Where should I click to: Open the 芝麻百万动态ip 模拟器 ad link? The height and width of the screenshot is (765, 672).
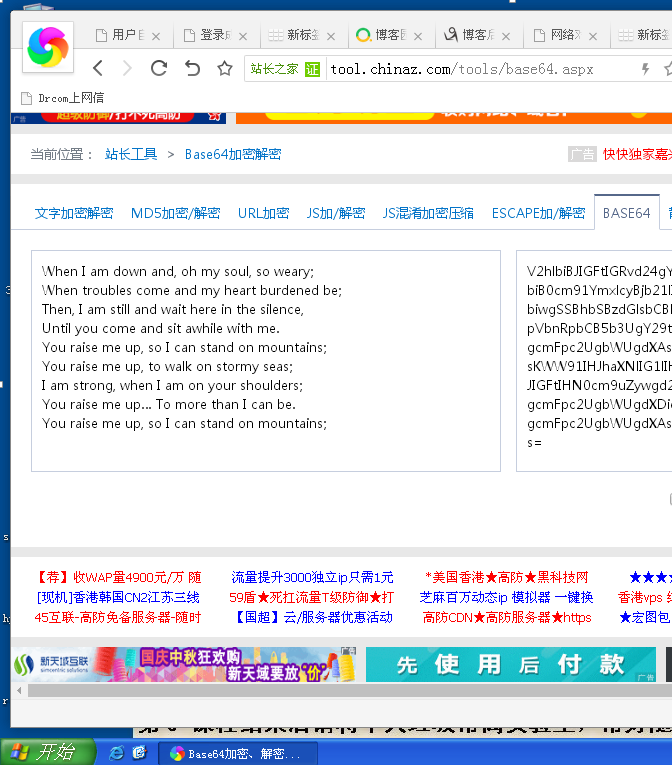coord(507,597)
